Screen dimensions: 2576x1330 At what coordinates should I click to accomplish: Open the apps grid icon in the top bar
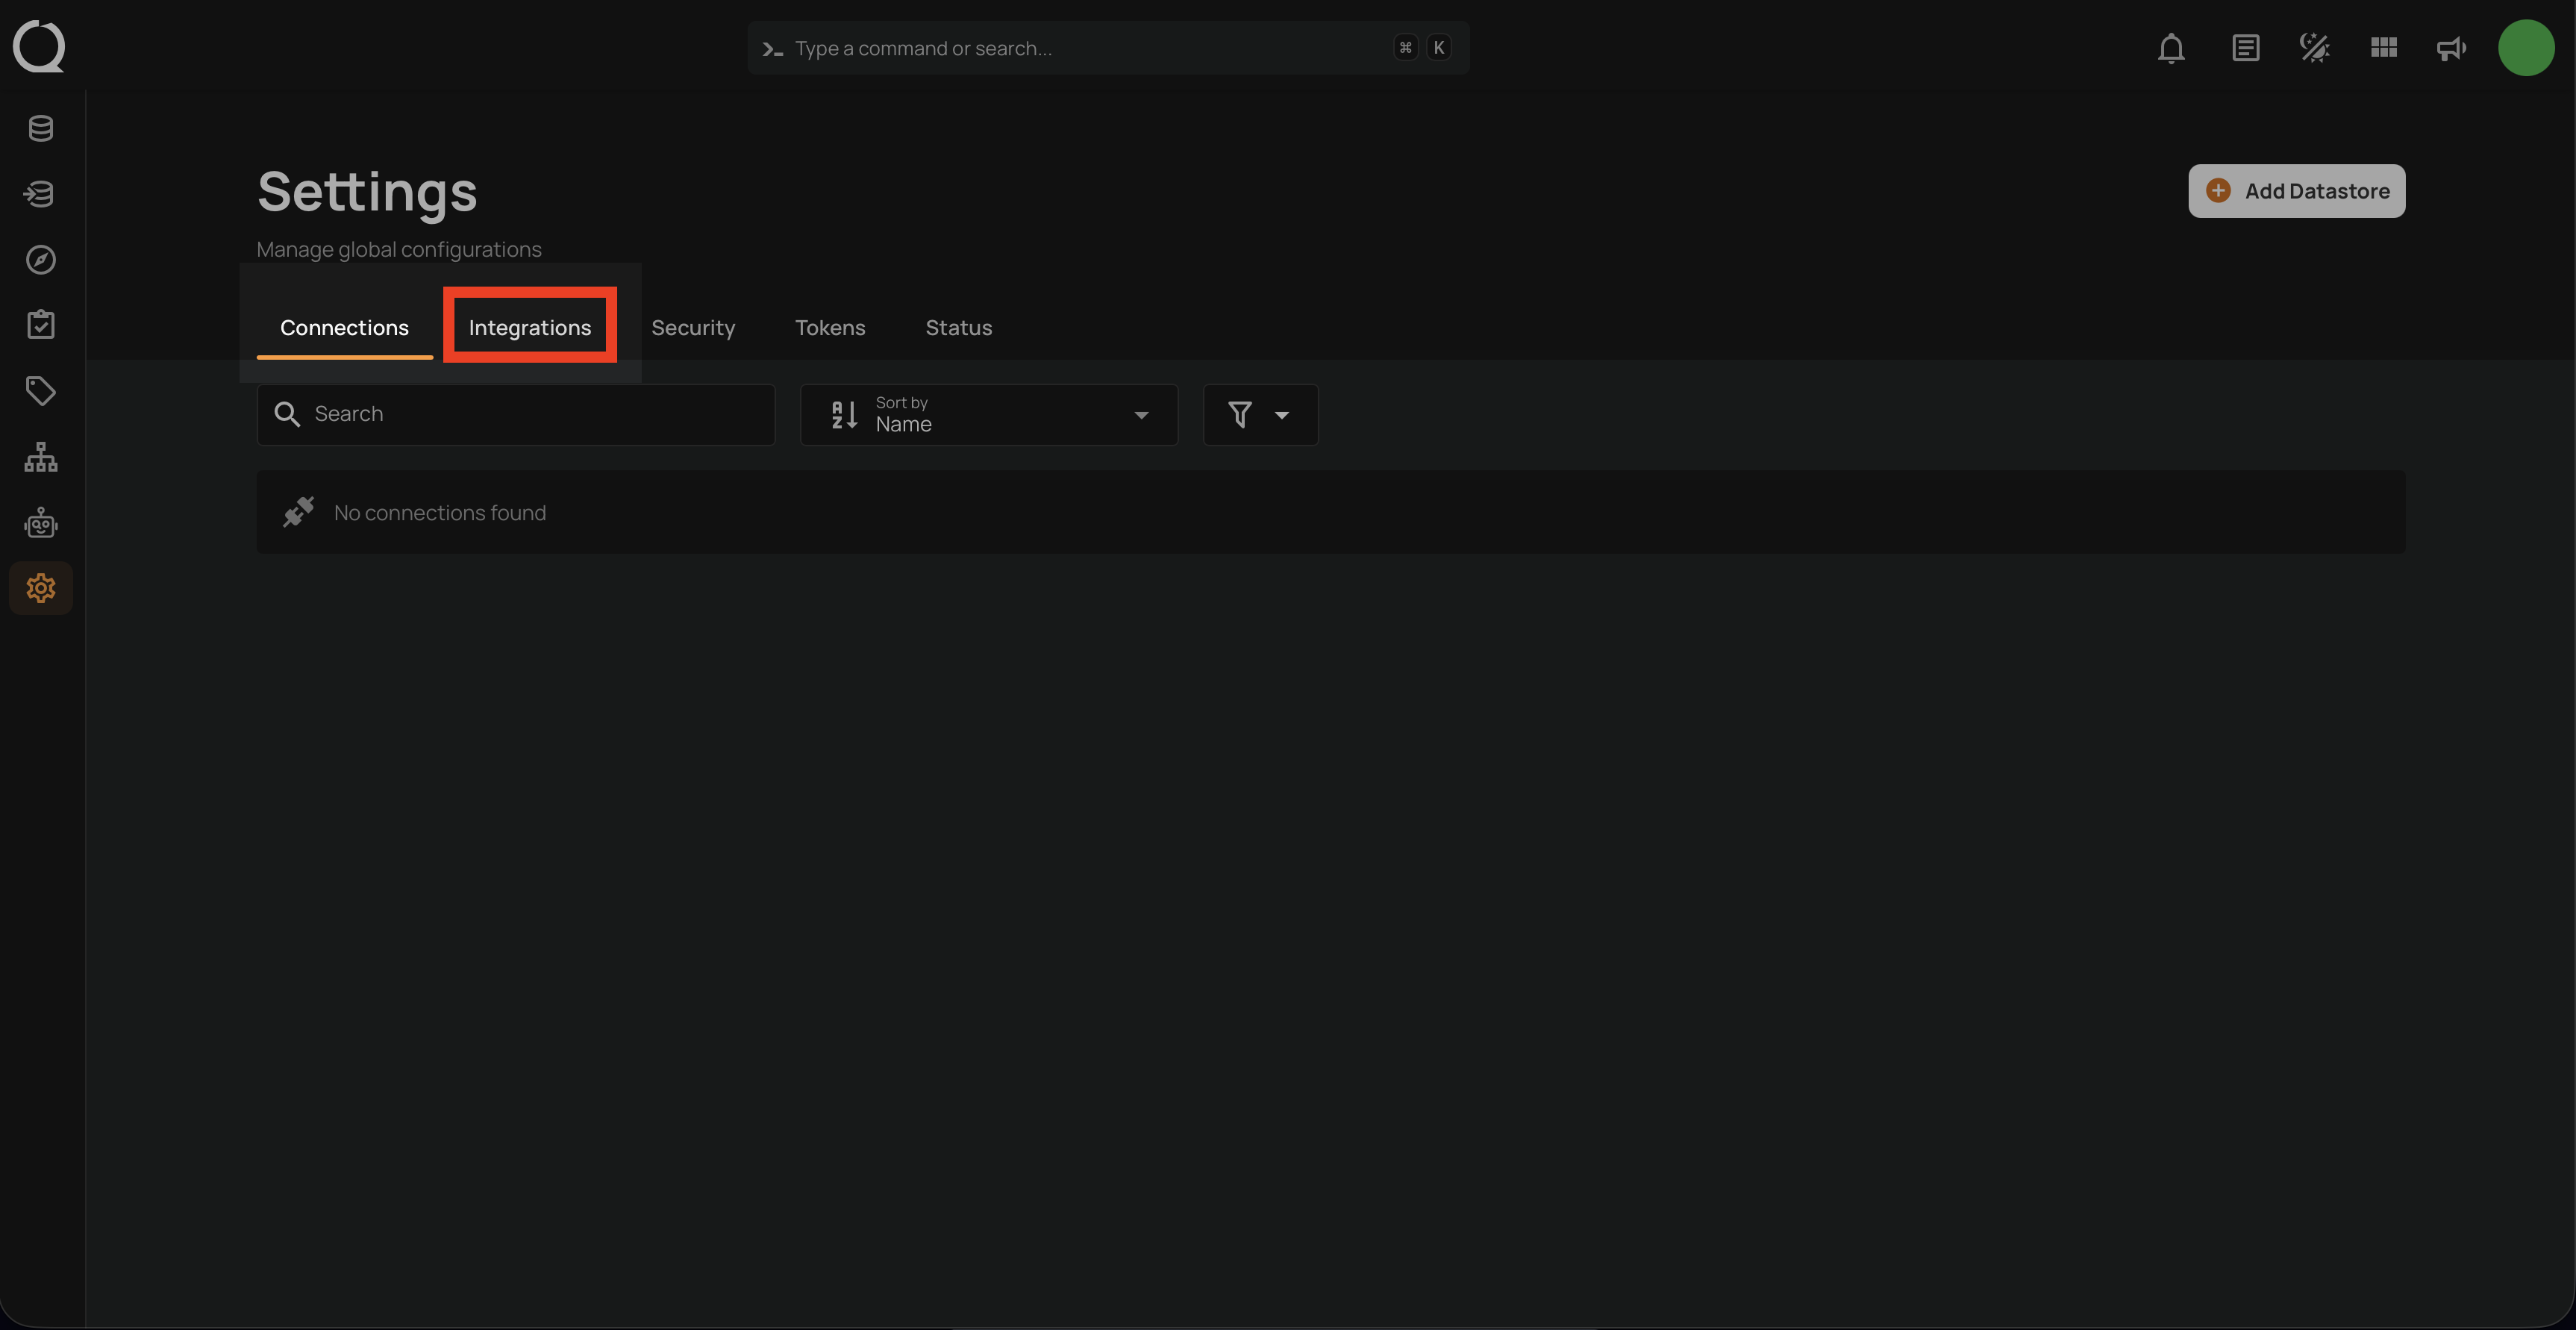pos(2383,47)
